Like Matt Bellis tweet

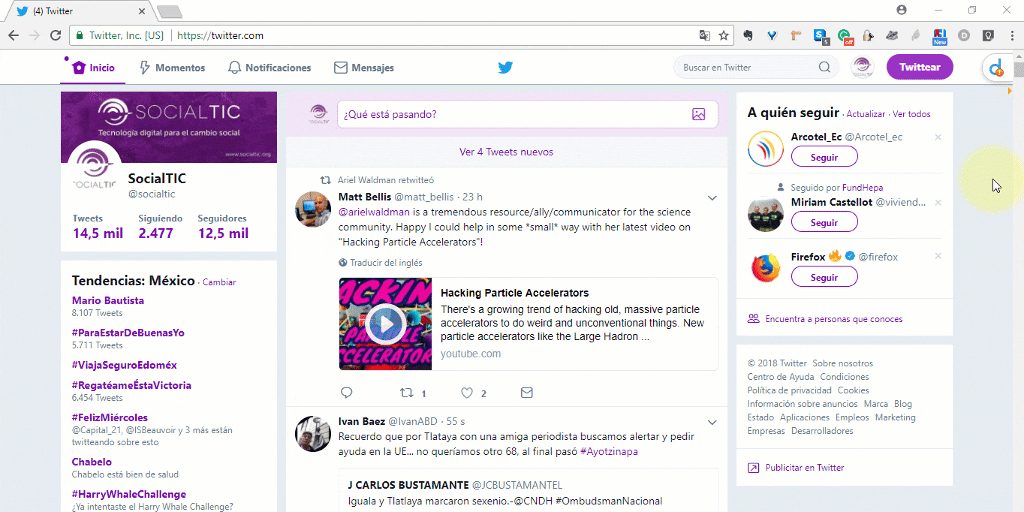[x=466, y=393]
